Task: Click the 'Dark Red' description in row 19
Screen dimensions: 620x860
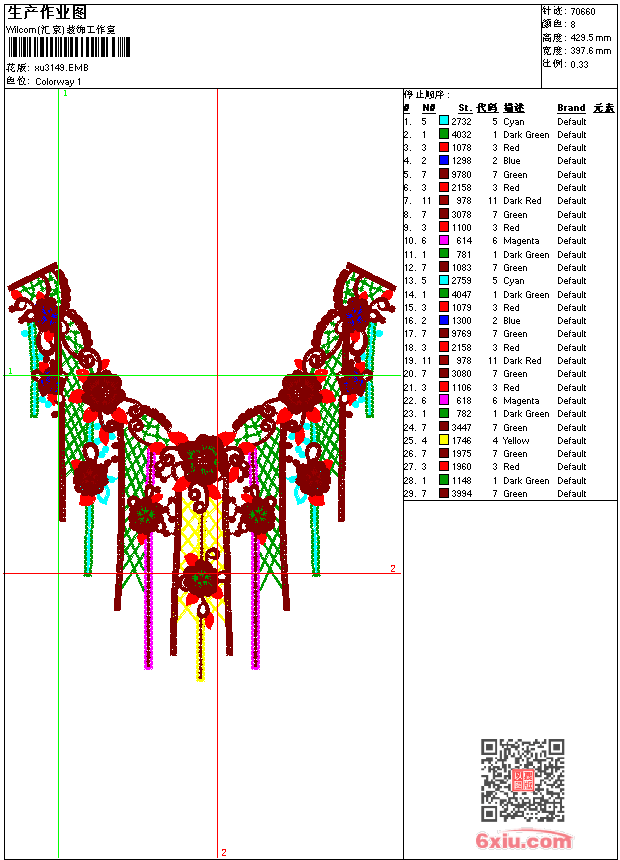Action: 522,360
